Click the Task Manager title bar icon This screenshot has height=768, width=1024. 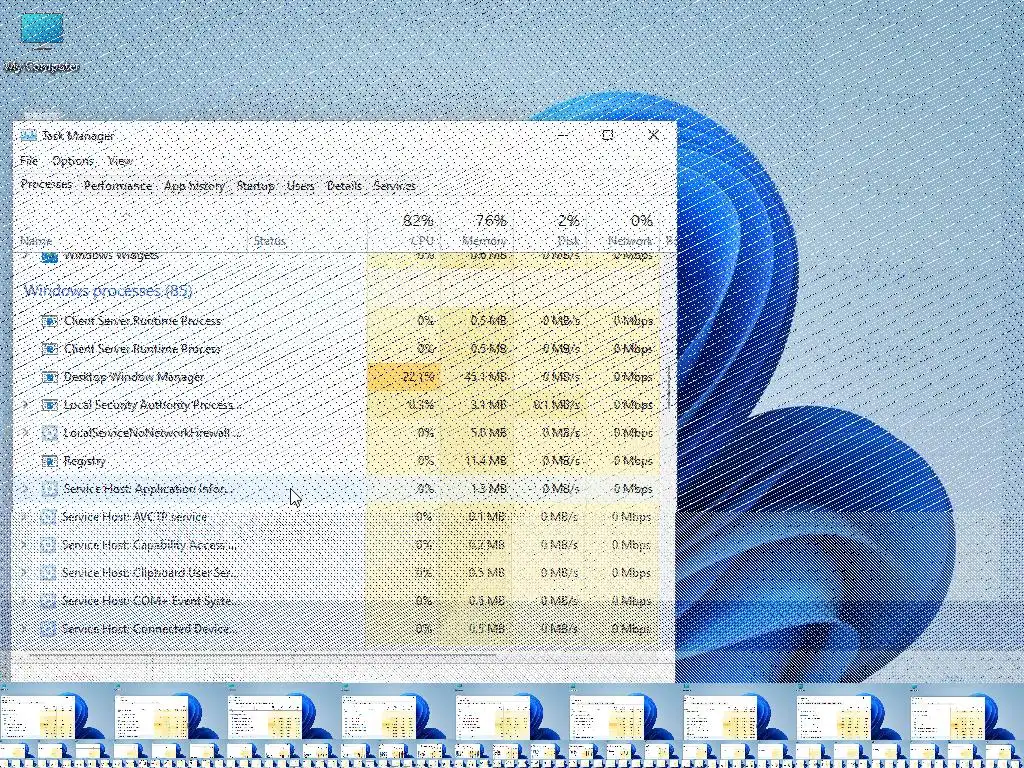[x=28, y=136]
